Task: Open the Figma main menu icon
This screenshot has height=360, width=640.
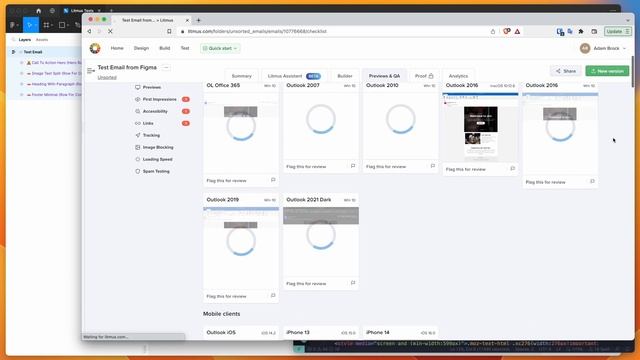Action: coord(13,25)
